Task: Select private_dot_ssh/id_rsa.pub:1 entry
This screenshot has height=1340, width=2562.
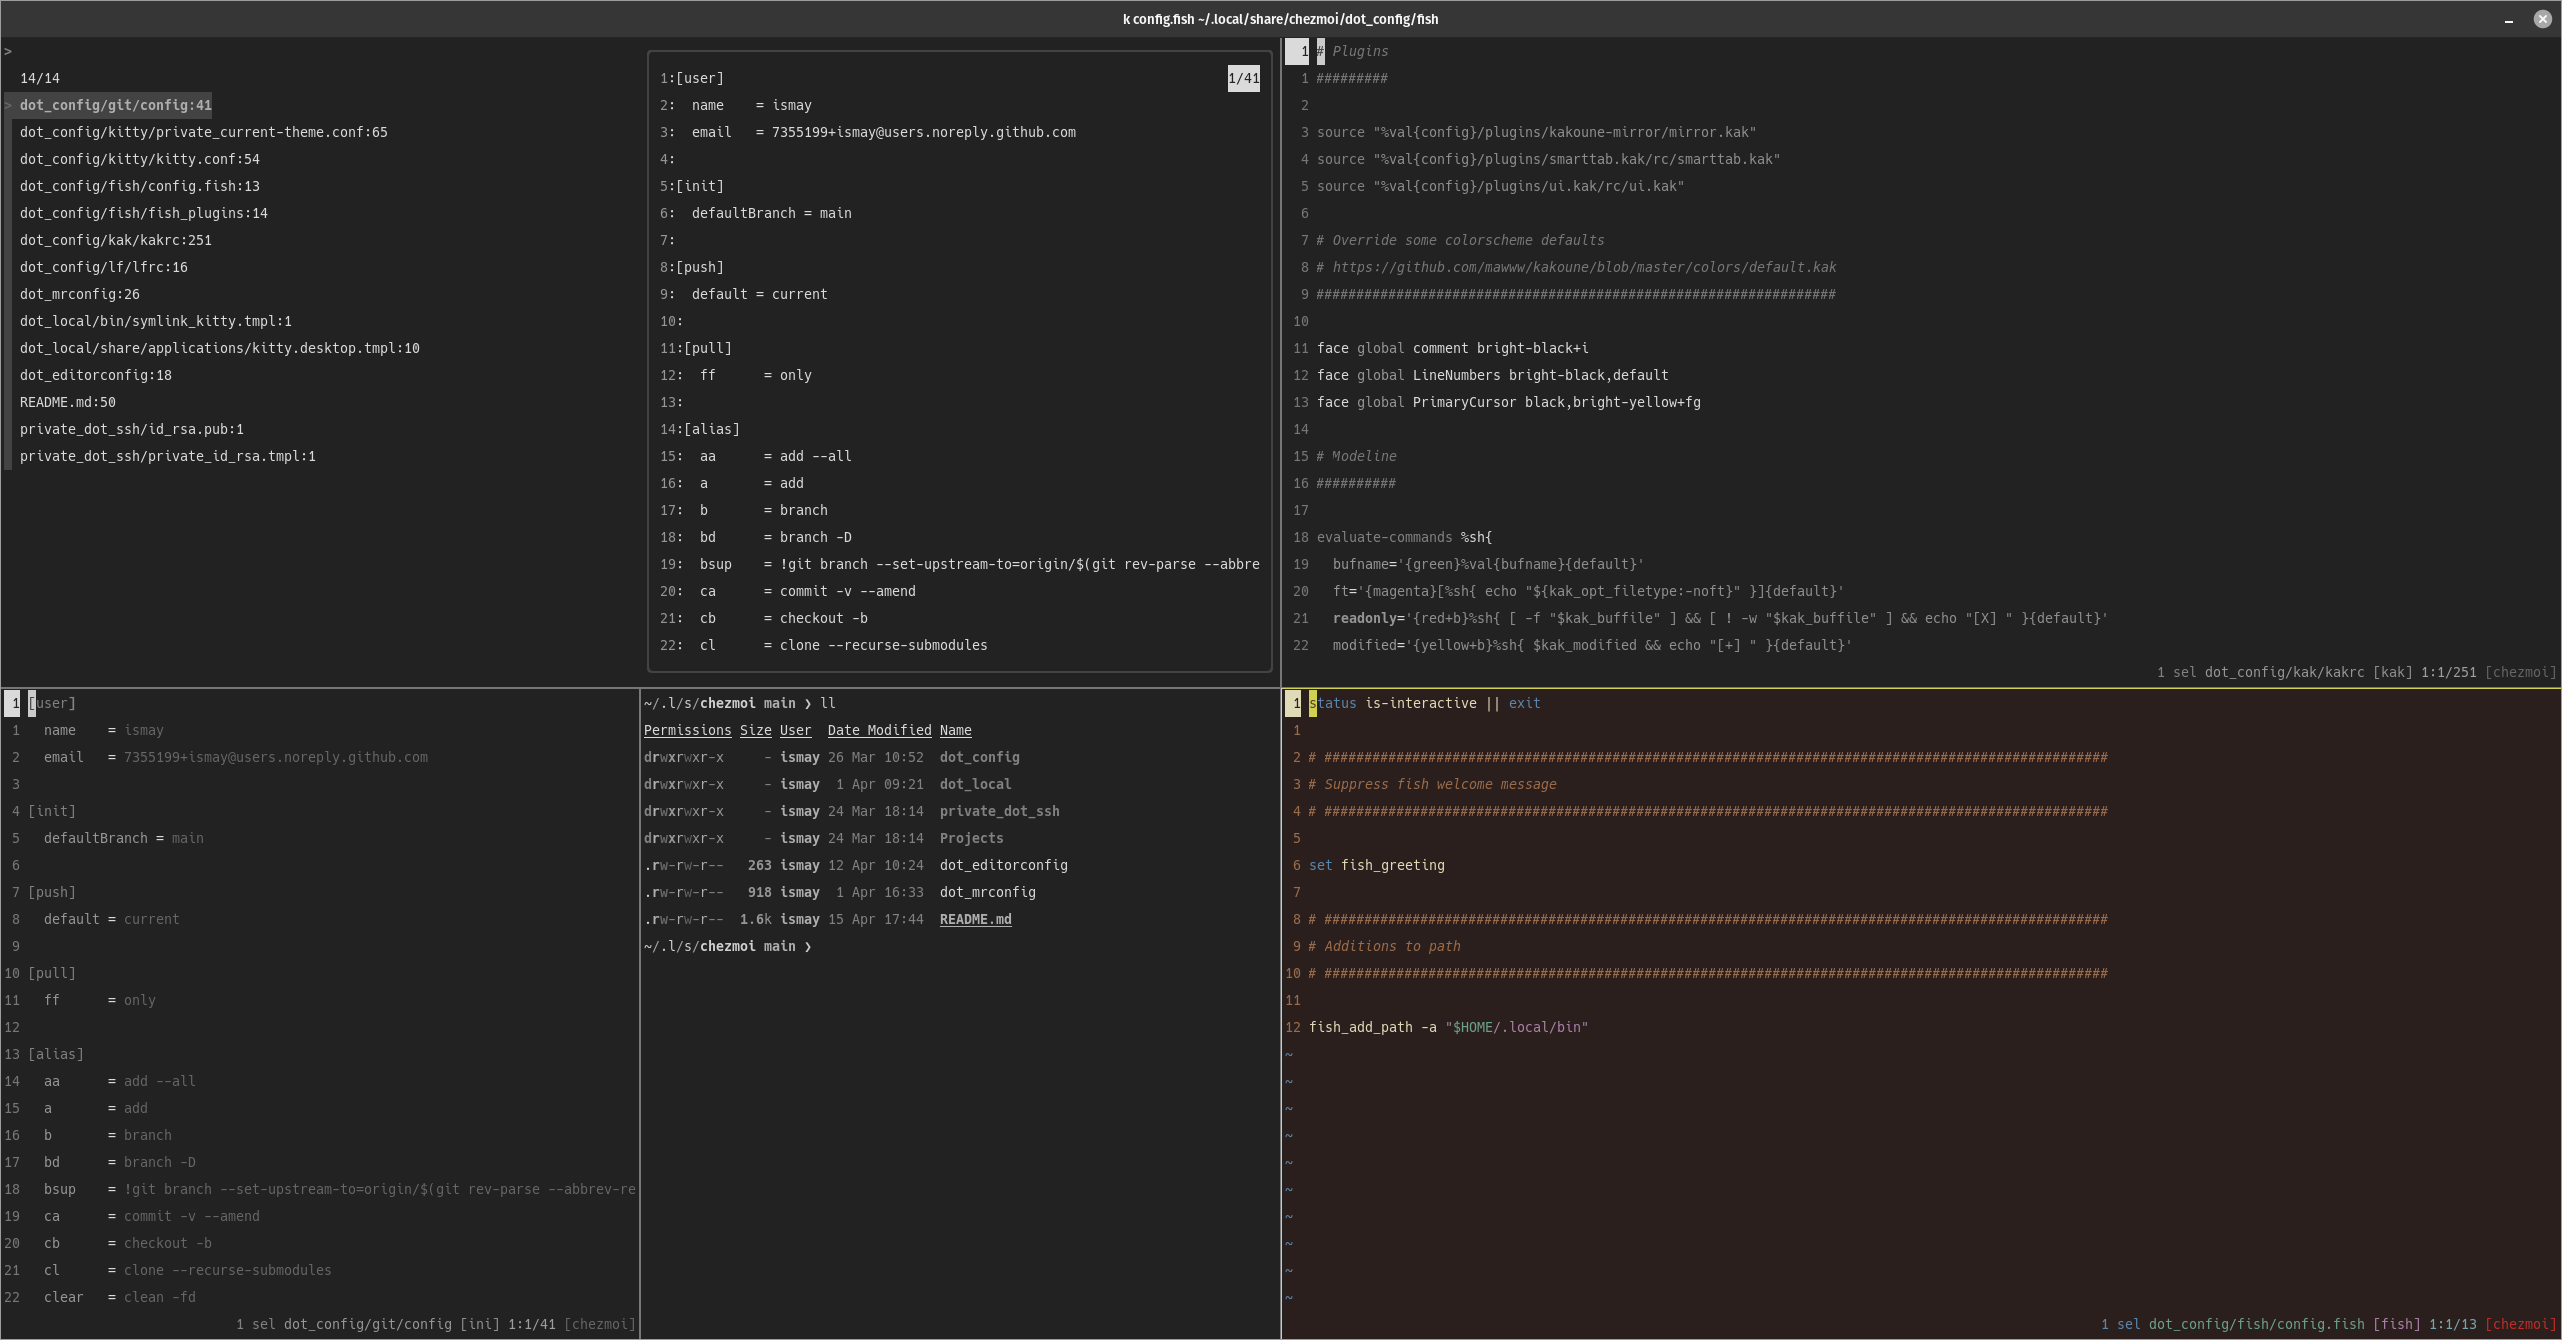Action: (x=132, y=429)
